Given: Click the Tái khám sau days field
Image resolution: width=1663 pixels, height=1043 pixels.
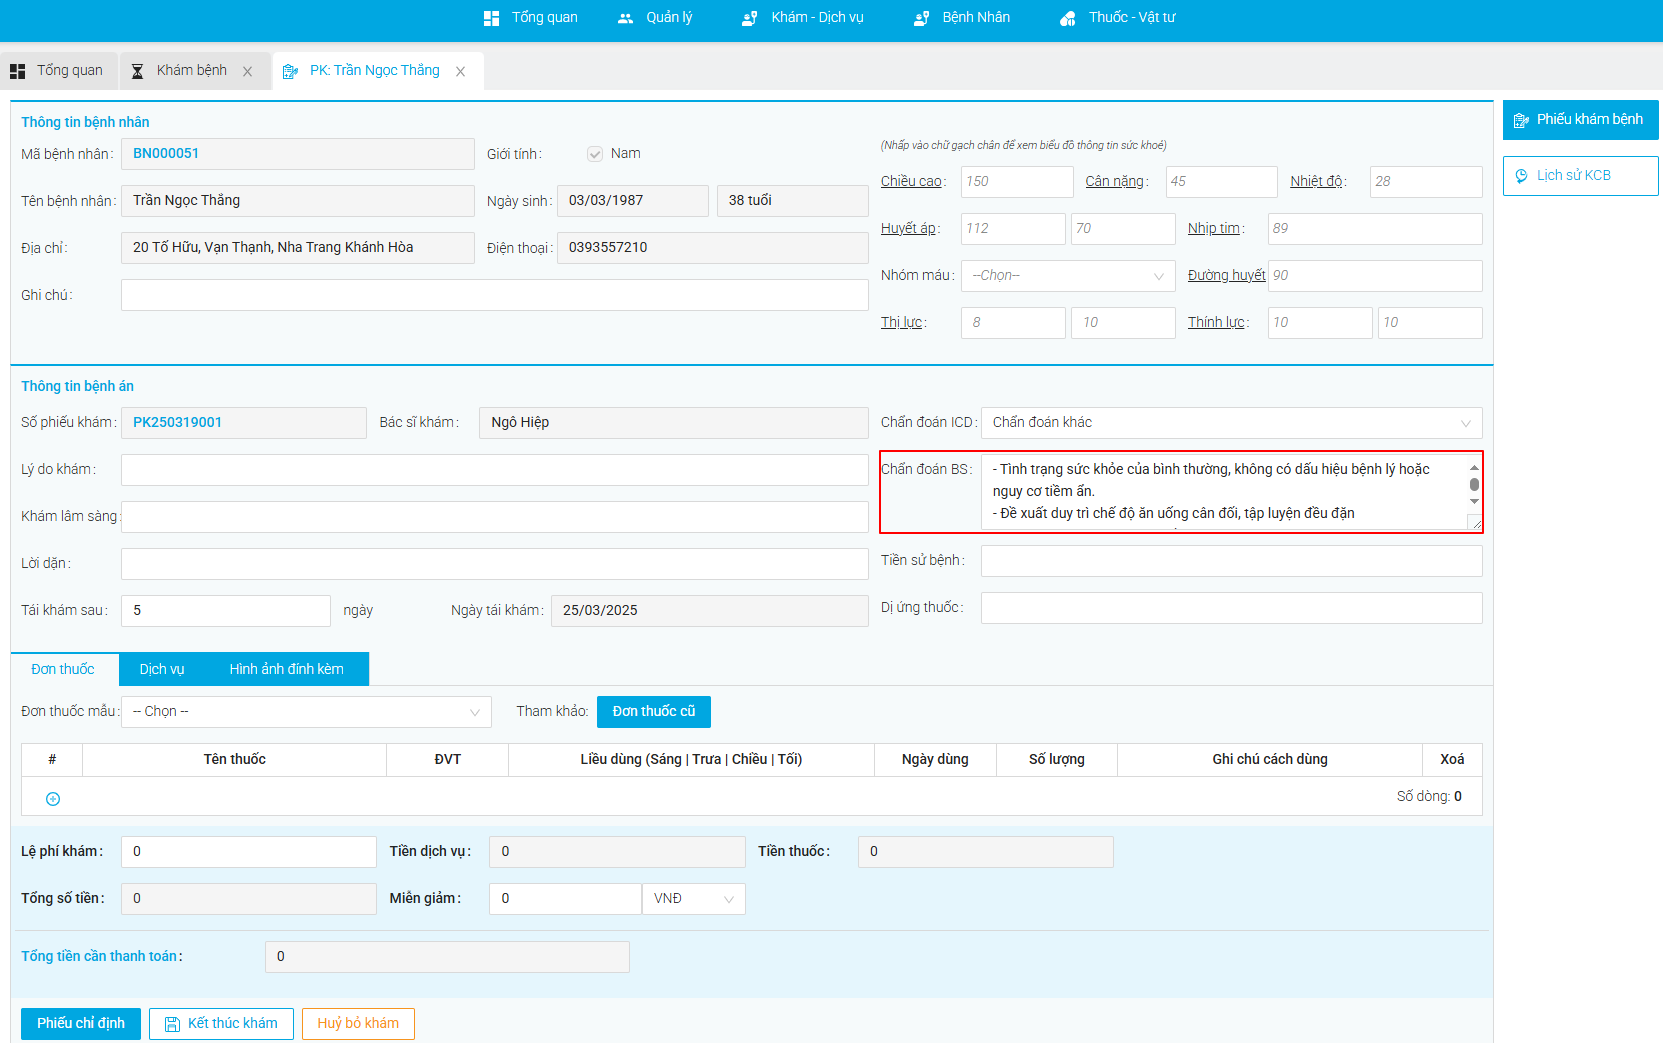Looking at the screenshot, I should point(226,611).
